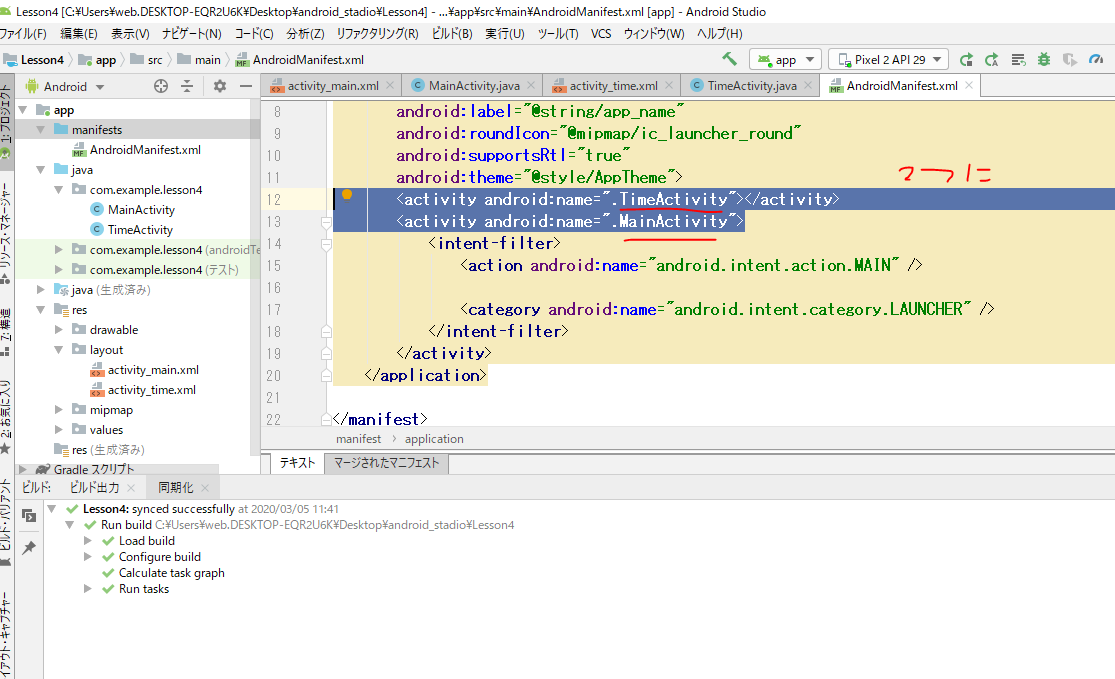Open the ビルド(B) menu
Image resolution: width=1115 pixels, height=679 pixels.
pyautogui.click(x=452, y=33)
